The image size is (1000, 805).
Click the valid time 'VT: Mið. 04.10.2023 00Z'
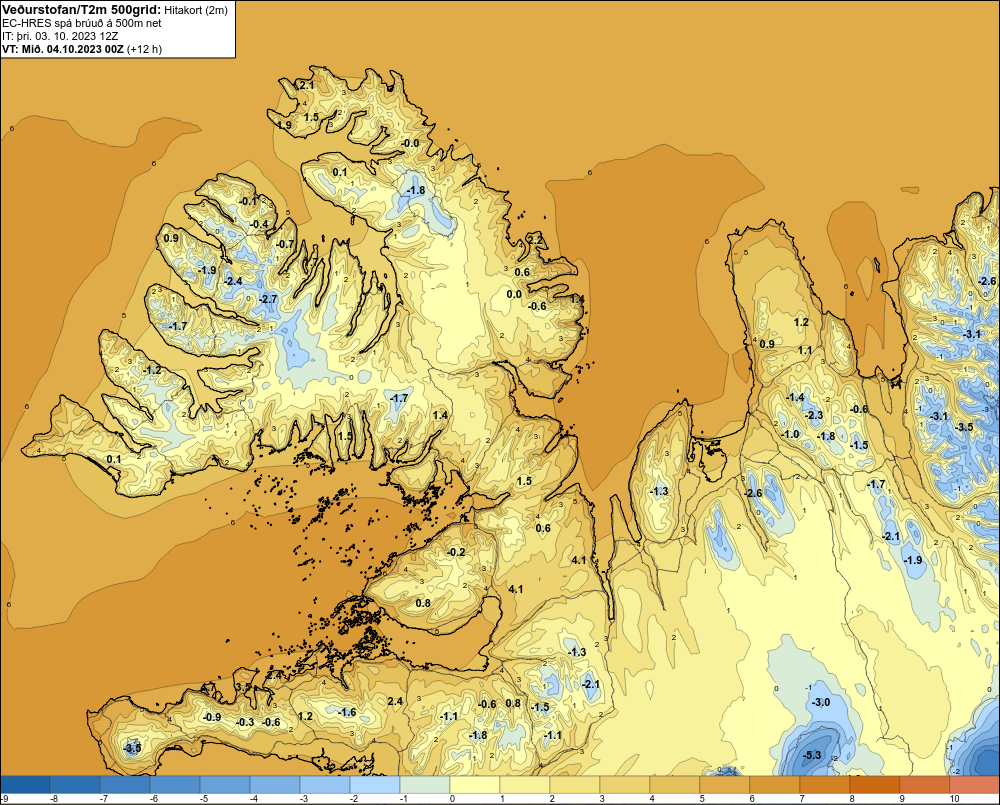pos(63,48)
